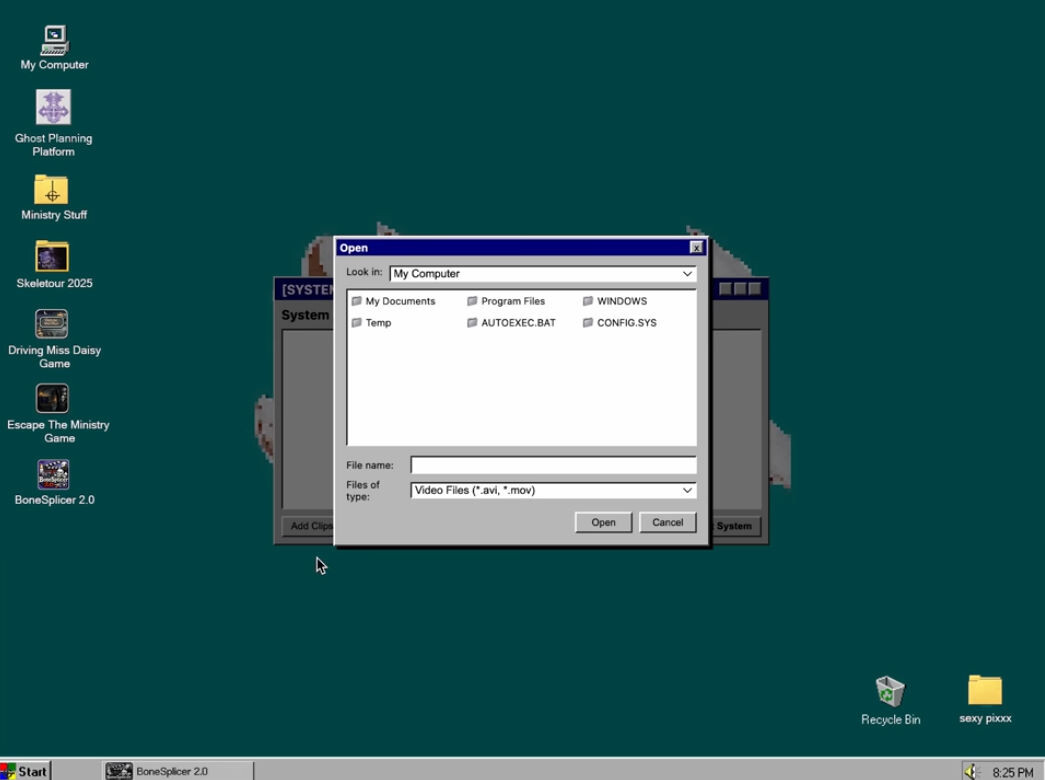1045x780 pixels.
Task: Open the My Computer desktop icon
Action: click(x=54, y=47)
